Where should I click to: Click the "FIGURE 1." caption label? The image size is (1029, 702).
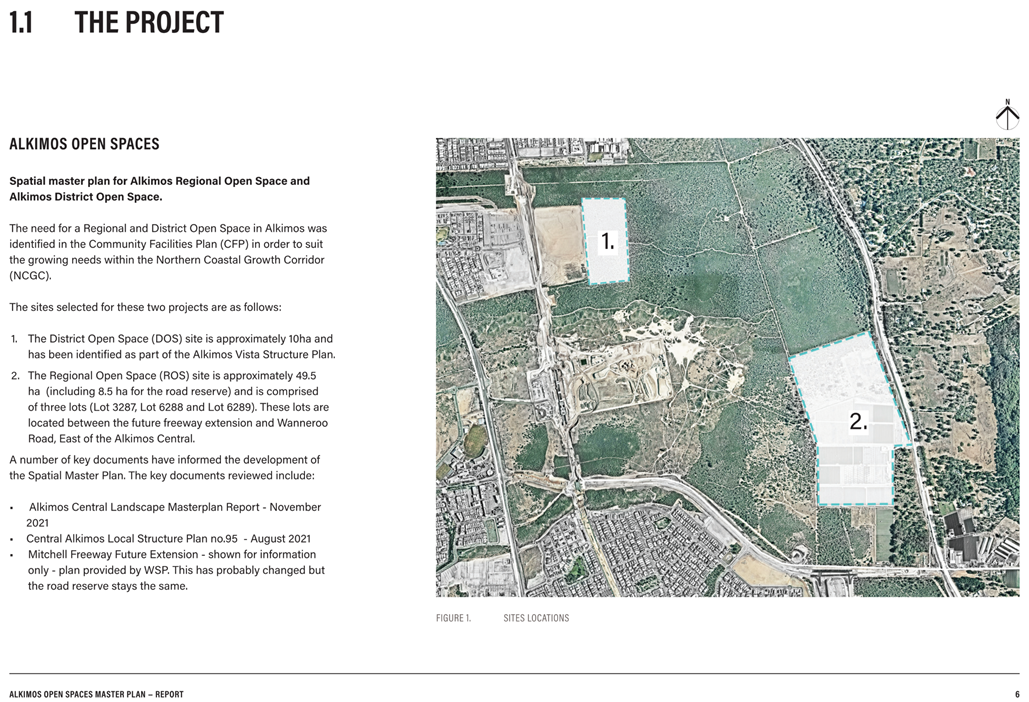click(x=453, y=618)
